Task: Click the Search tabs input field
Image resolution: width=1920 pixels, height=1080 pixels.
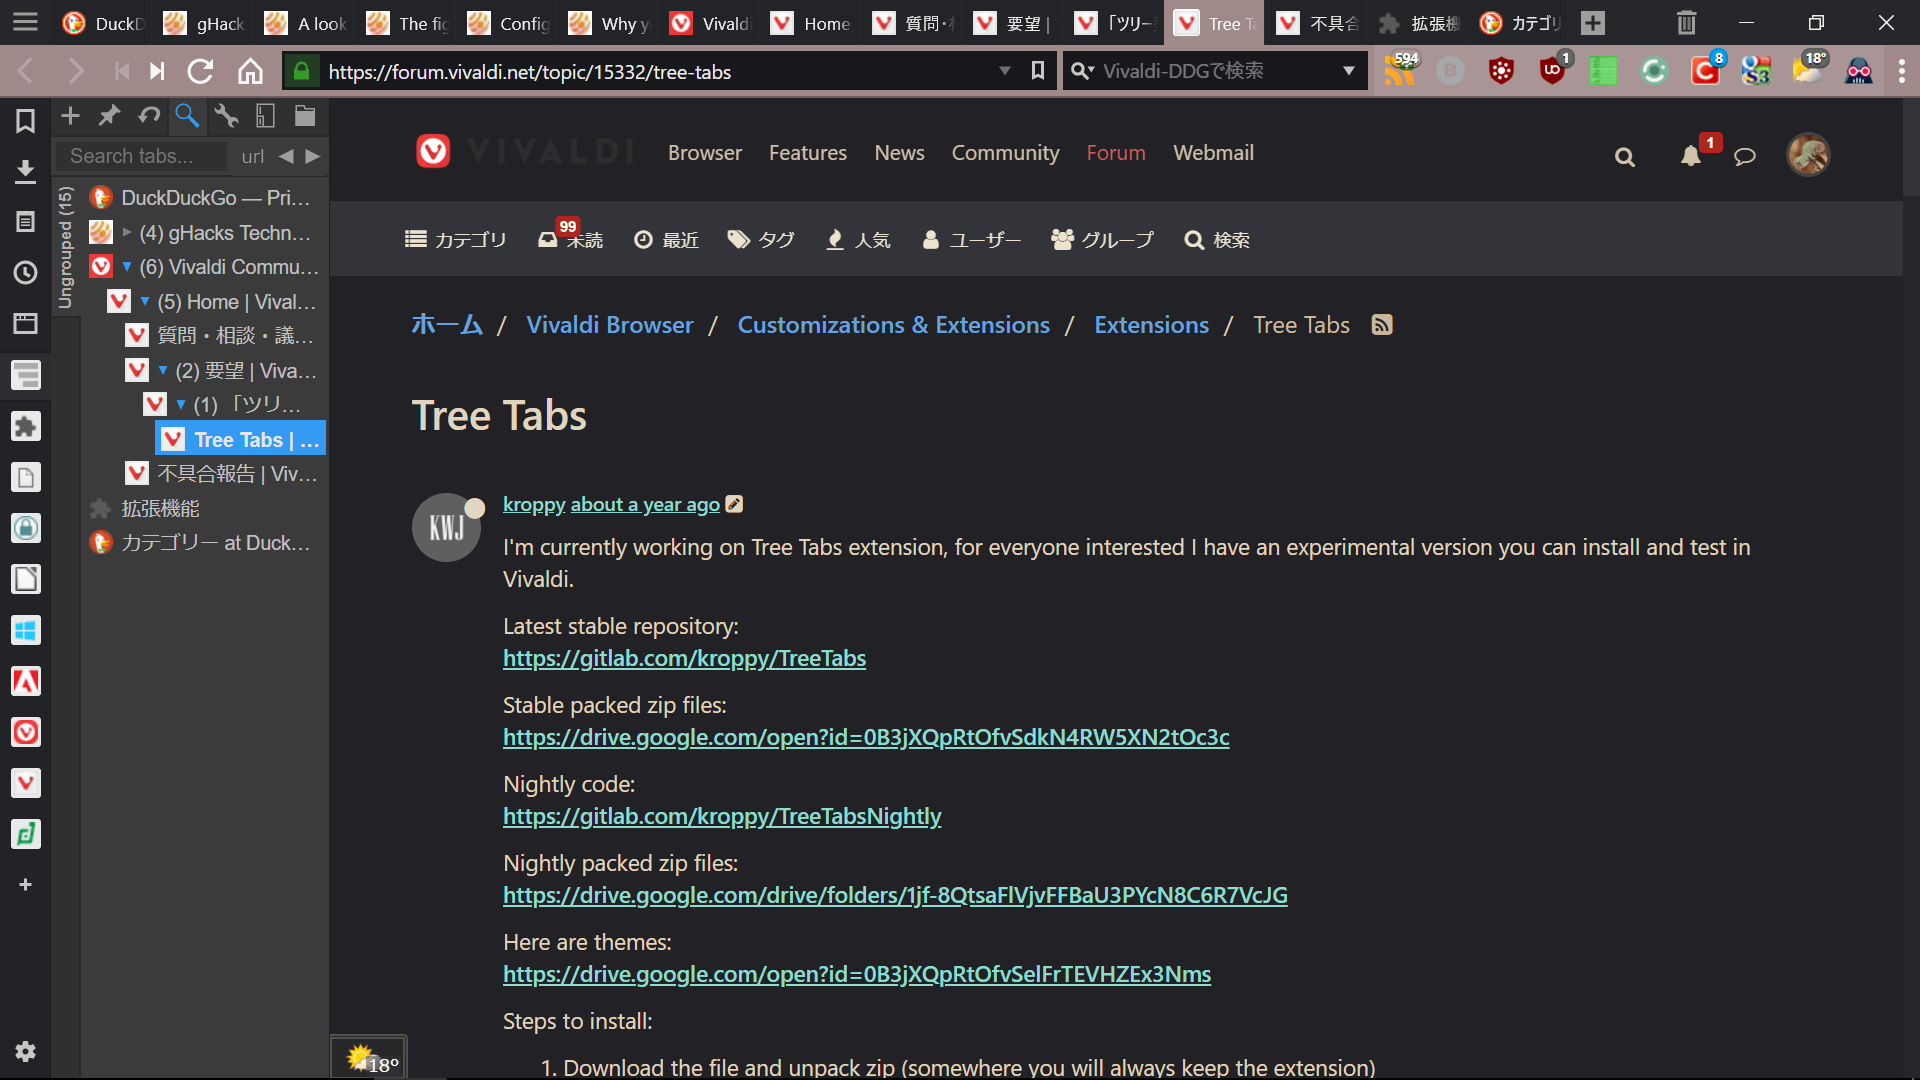Action: pyautogui.click(x=141, y=156)
